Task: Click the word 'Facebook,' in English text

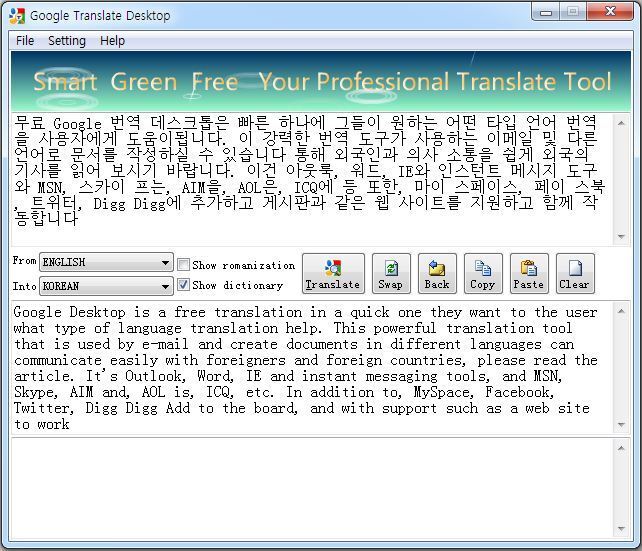Action: (x=520, y=392)
